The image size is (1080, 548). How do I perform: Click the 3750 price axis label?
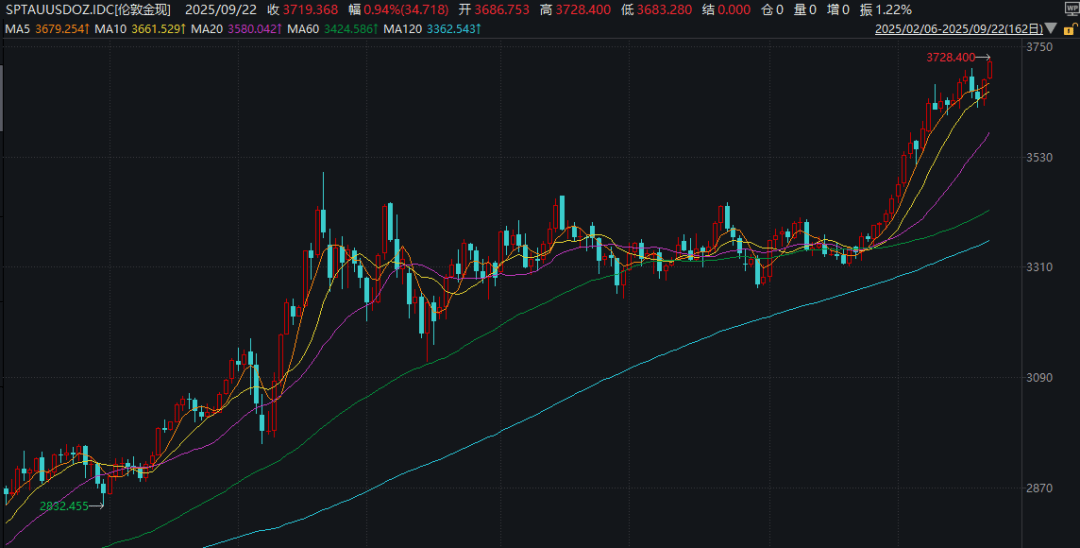point(1041,48)
